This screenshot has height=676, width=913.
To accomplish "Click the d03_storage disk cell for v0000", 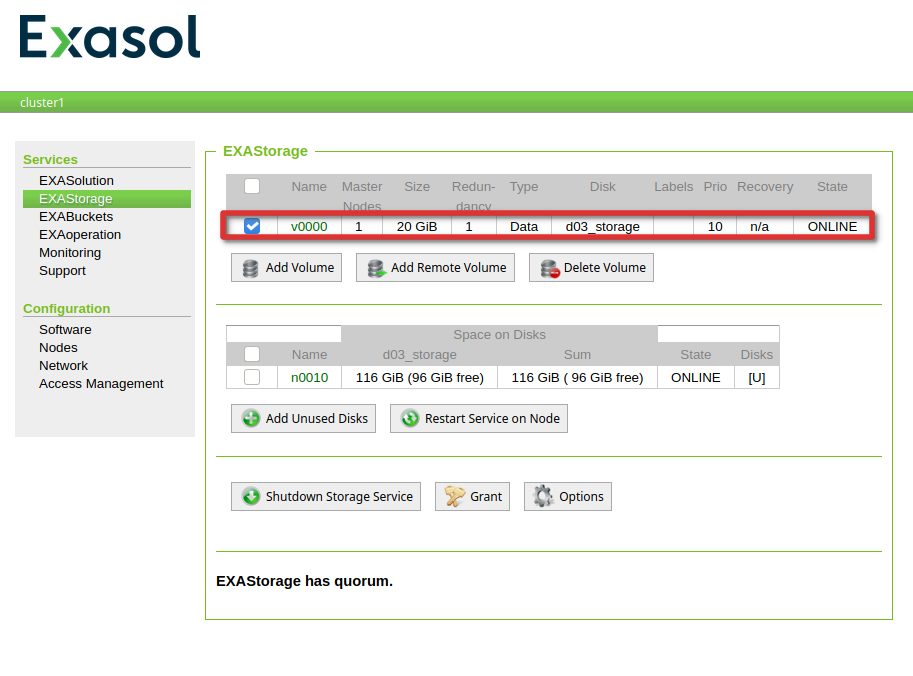I will pos(602,226).
